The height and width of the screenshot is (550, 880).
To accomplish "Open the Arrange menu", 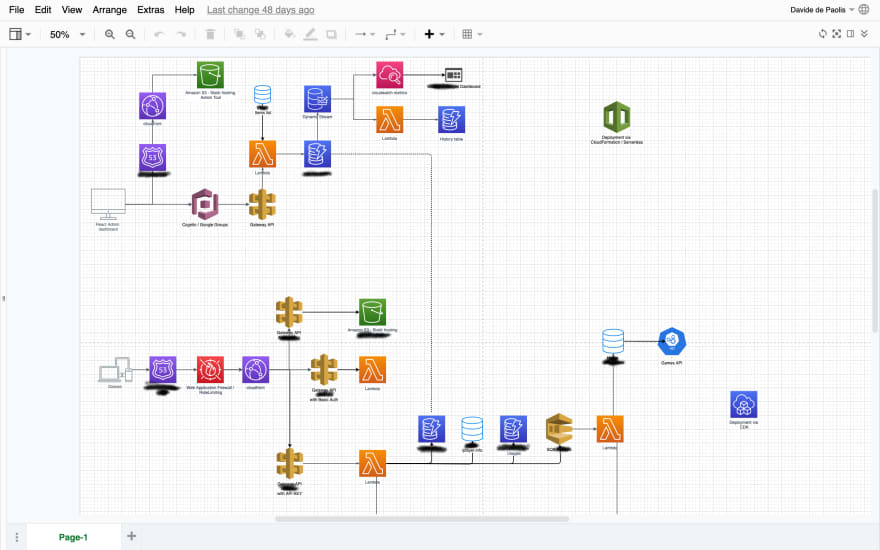I will pos(109,10).
